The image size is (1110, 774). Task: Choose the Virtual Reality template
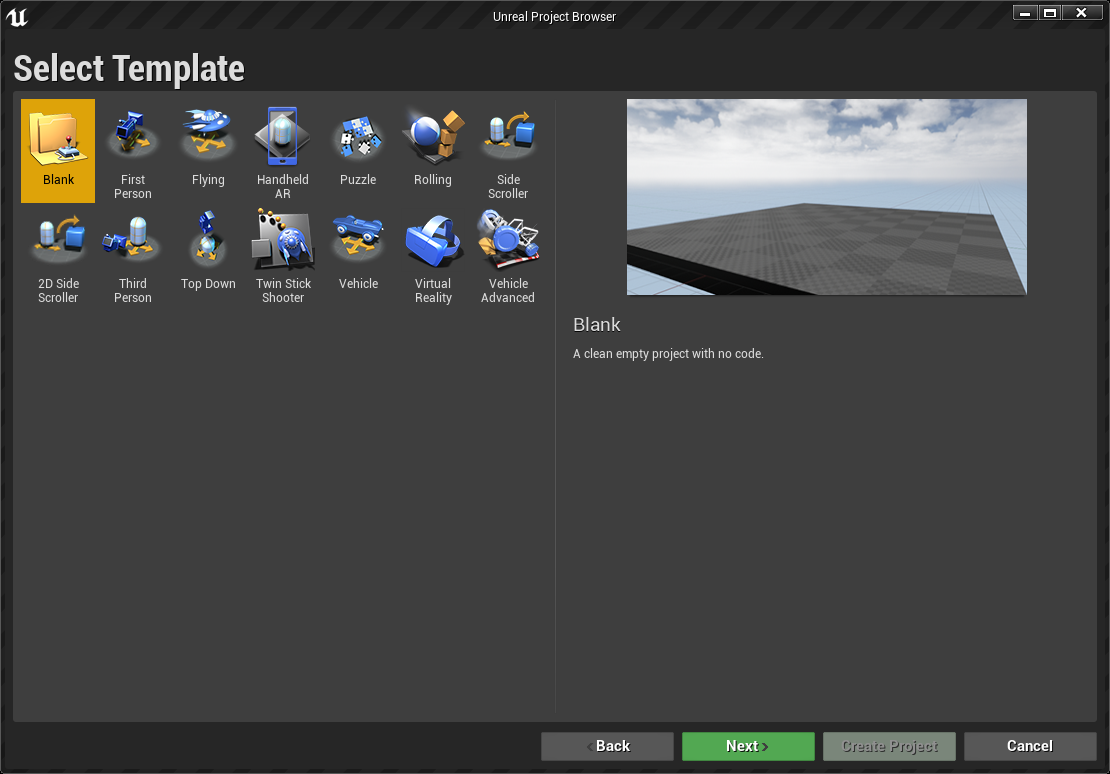433,255
